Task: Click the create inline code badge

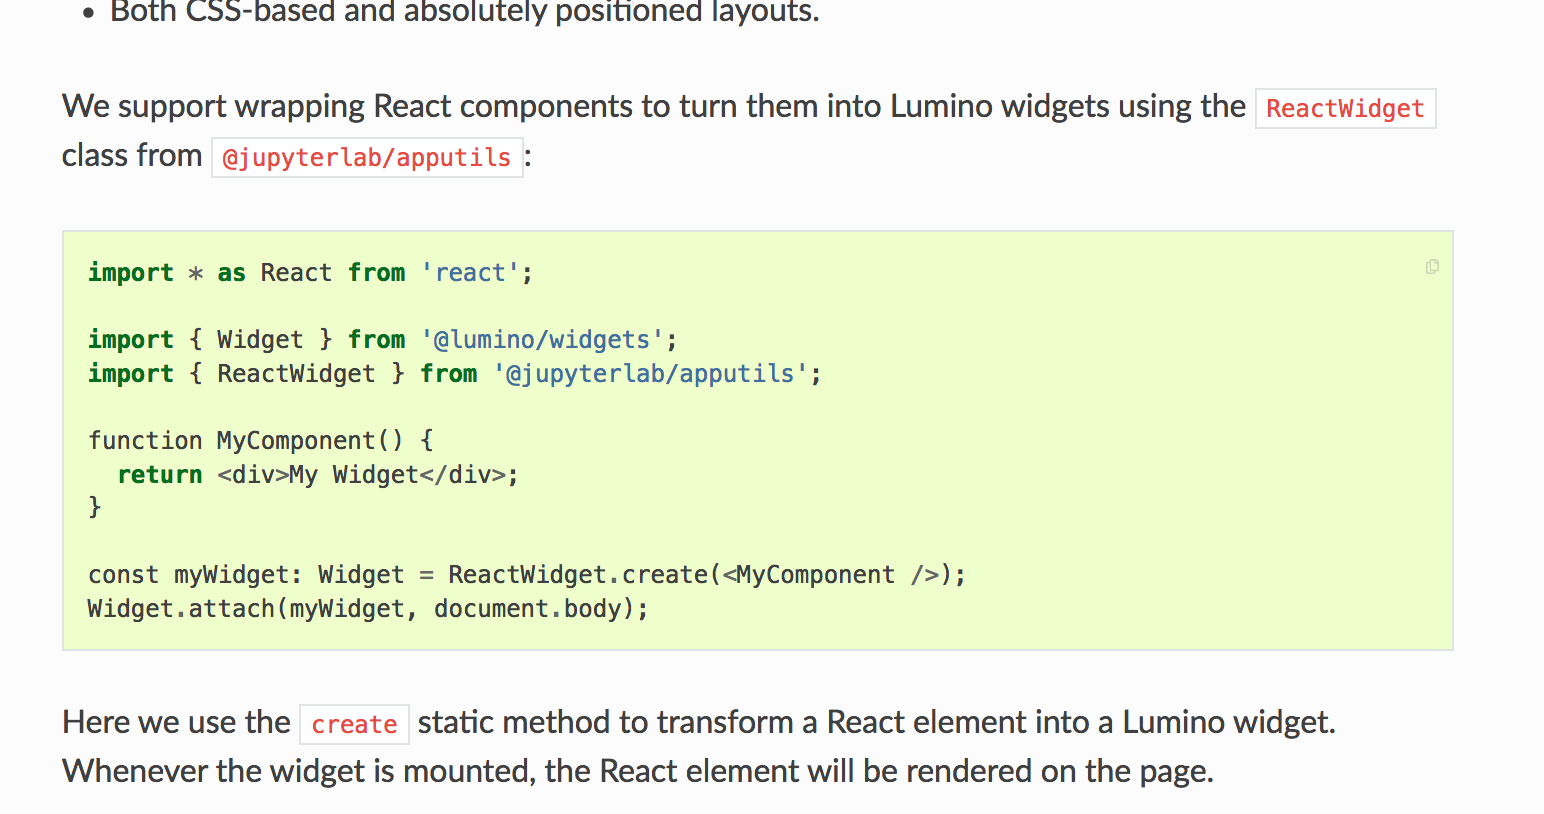Action: click(x=354, y=723)
